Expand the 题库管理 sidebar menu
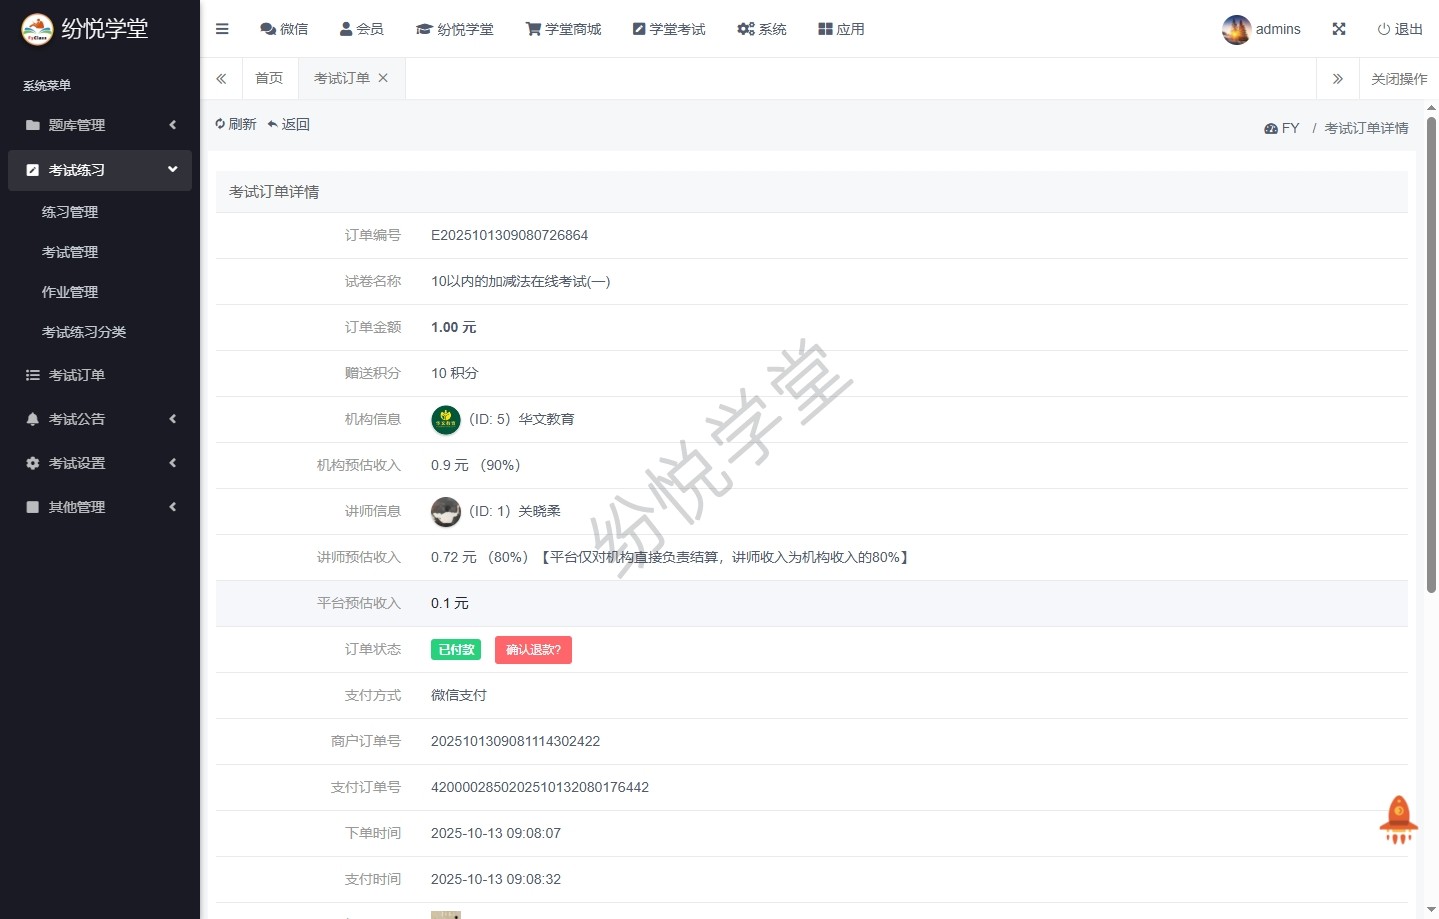This screenshot has width=1439, height=919. pos(100,125)
